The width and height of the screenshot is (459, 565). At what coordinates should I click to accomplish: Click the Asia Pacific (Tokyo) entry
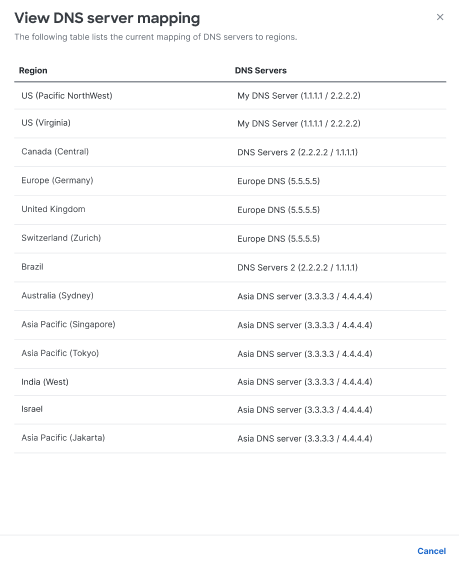tap(60, 353)
